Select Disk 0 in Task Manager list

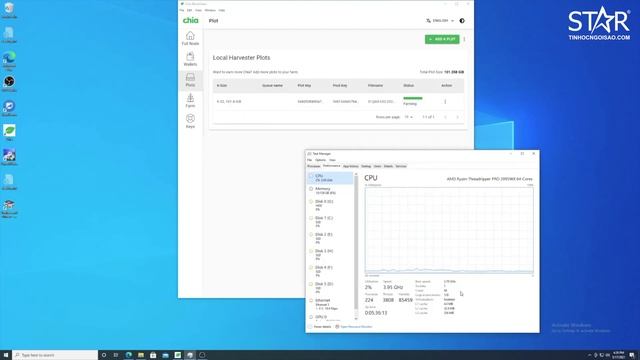(330, 205)
